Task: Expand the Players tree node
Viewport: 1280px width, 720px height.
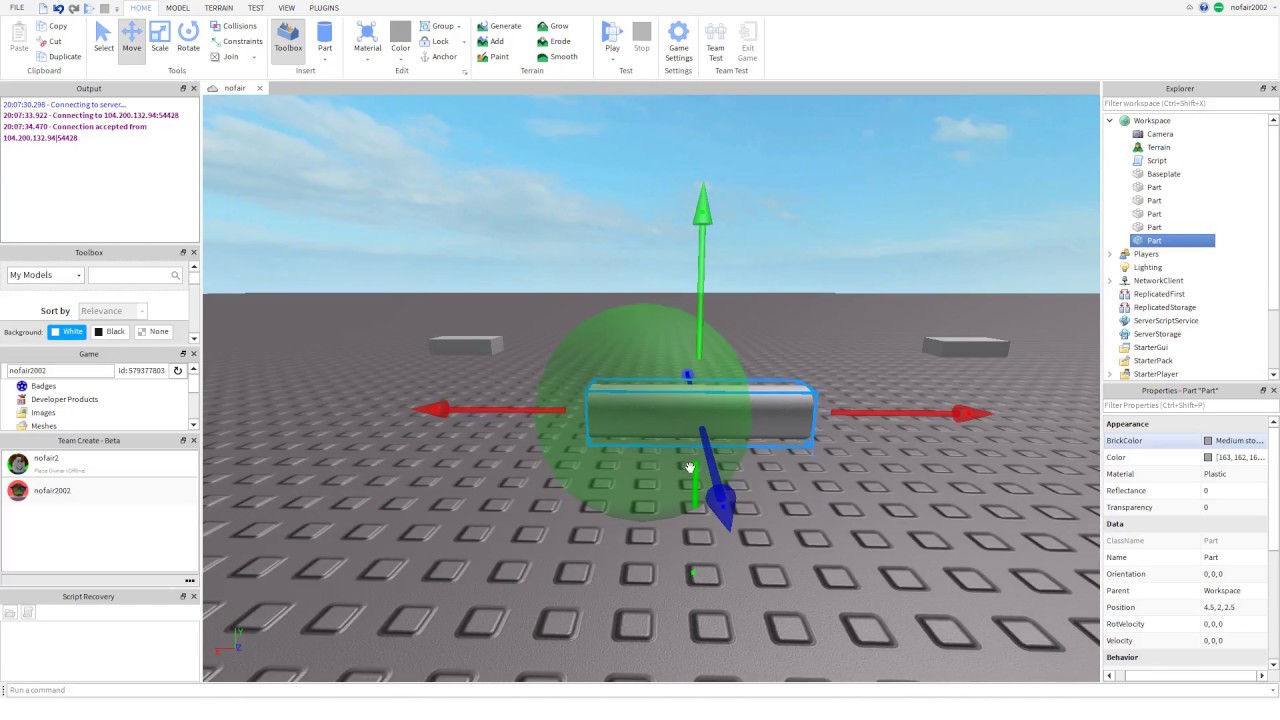Action: [1110, 254]
